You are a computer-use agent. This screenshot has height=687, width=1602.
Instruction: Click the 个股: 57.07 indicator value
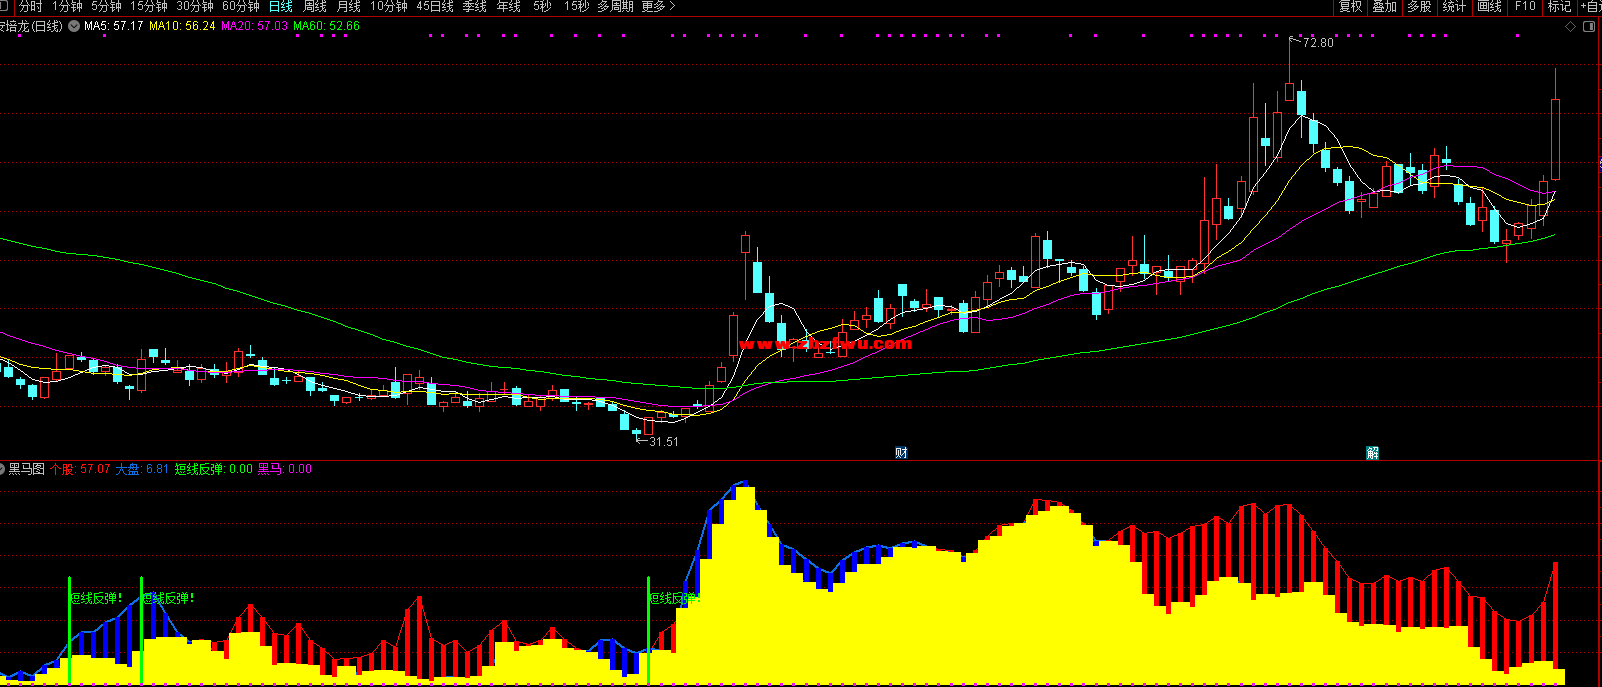(80, 469)
